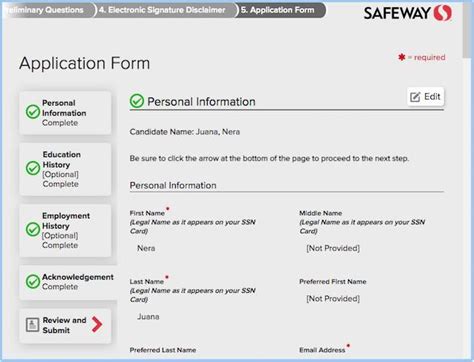Open the Employment History section
The image size is (474, 362).
click(x=65, y=230)
